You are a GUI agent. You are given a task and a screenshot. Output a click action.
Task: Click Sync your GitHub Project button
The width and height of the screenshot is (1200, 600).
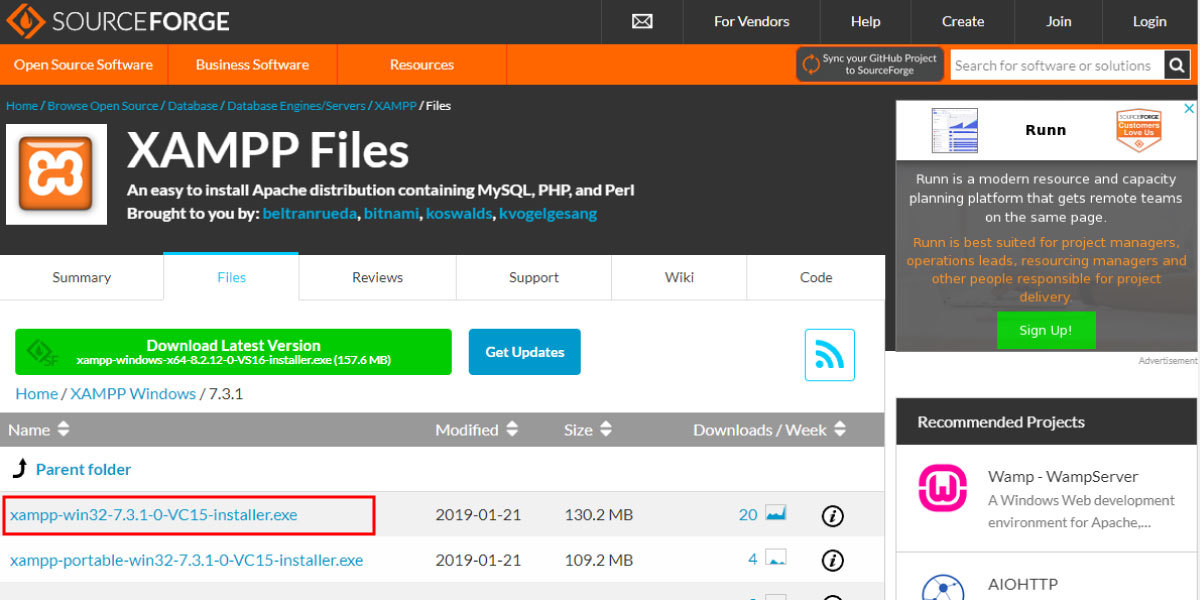870,64
